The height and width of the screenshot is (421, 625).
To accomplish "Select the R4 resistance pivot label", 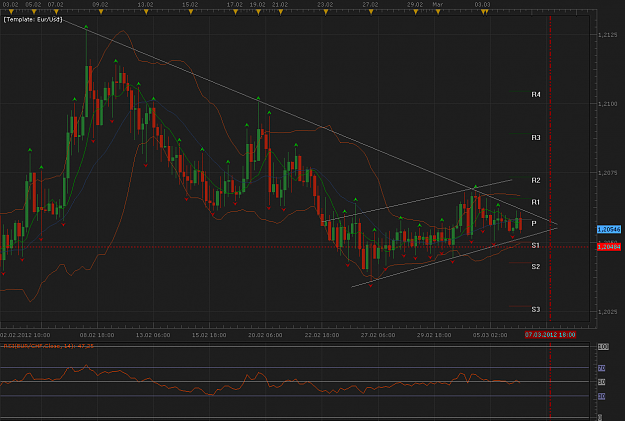I will (536, 94).
